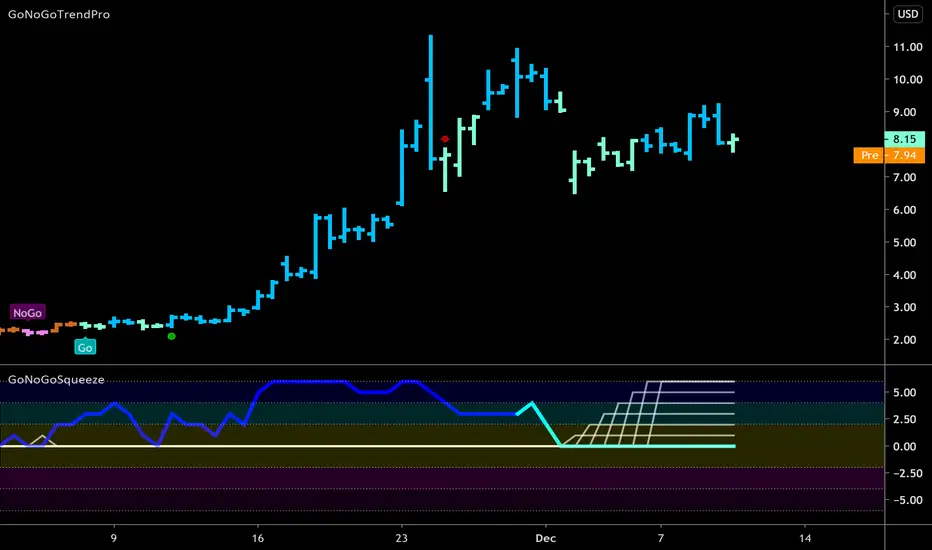This screenshot has height=550, width=932.
Task: Click the GoNoGoSqueeze indicator title
Action: pyautogui.click(x=56, y=379)
